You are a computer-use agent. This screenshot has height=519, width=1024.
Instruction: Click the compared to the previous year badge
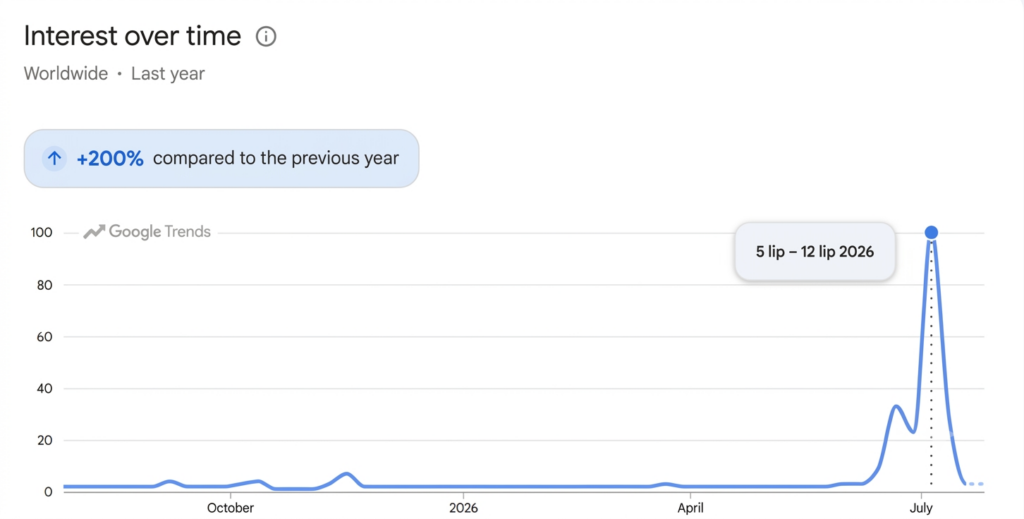pos(221,159)
